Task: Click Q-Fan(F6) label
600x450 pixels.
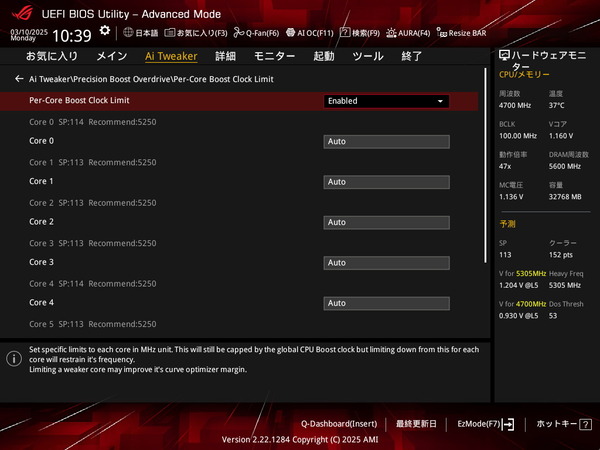Action: pos(262,33)
